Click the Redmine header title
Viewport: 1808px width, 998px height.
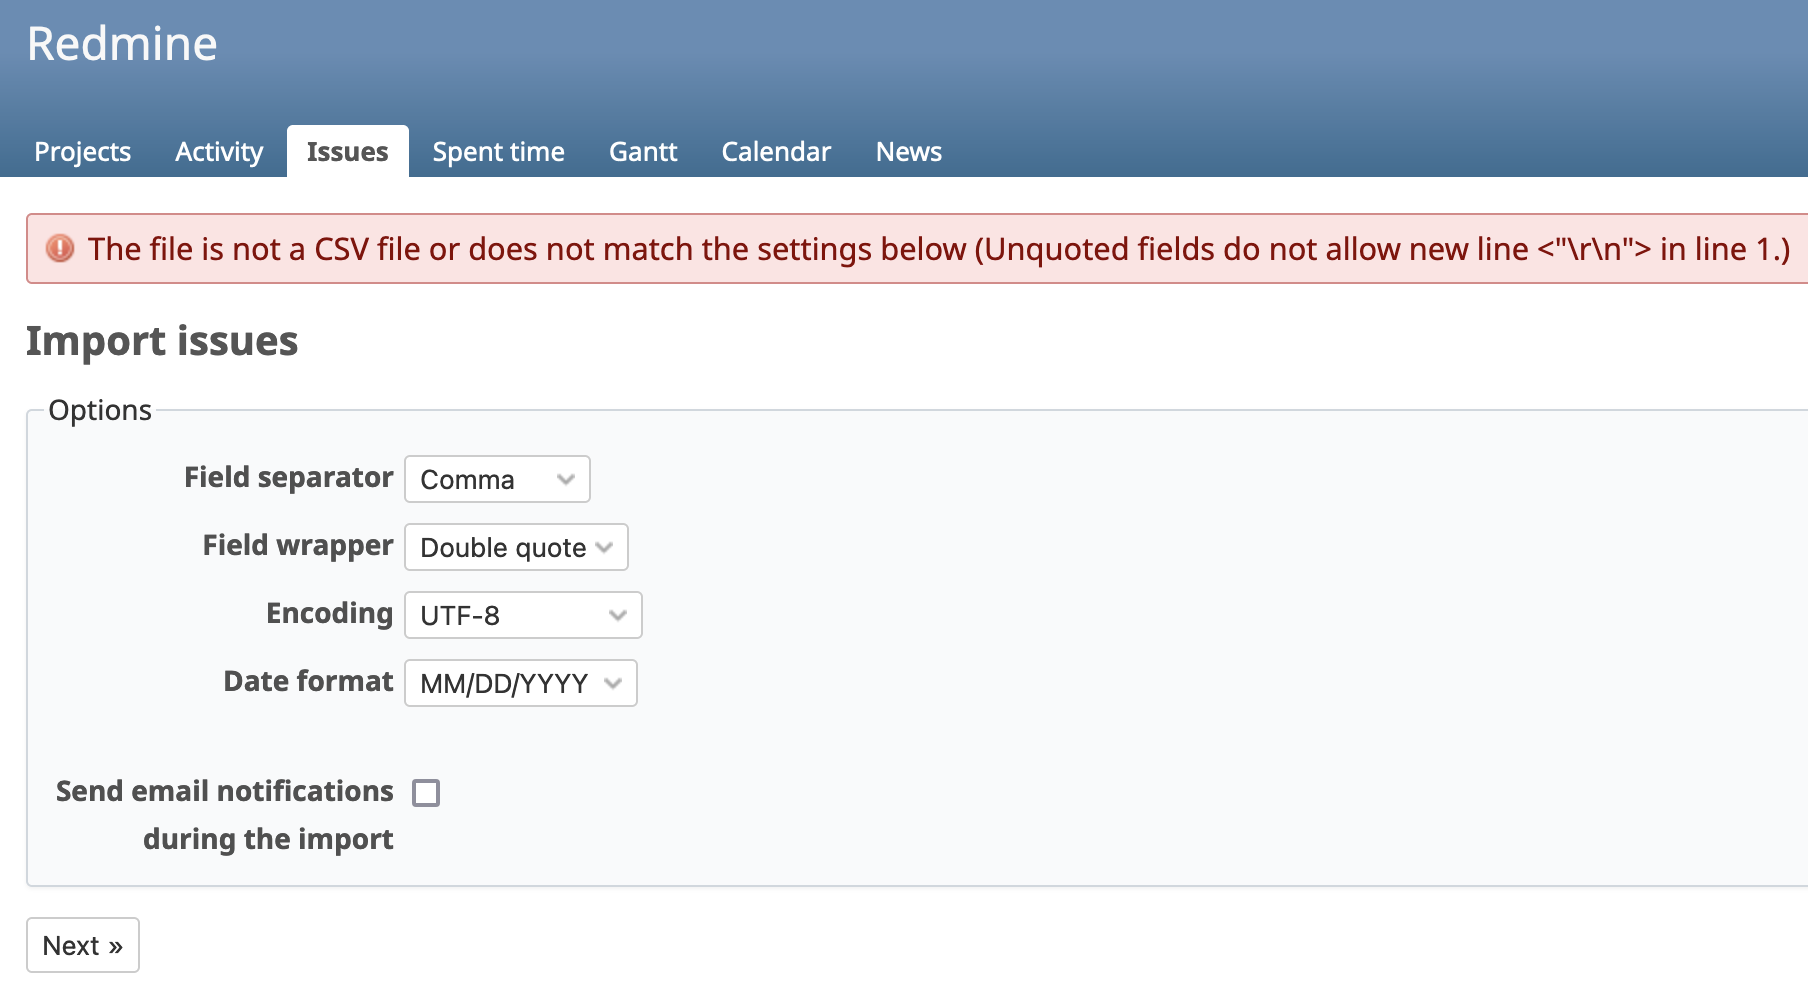[x=122, y=44]
